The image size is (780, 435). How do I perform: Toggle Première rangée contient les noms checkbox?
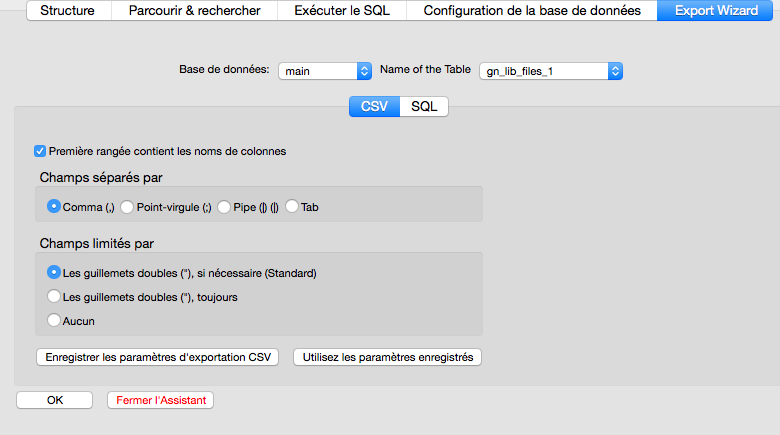[x=40, y=151]
